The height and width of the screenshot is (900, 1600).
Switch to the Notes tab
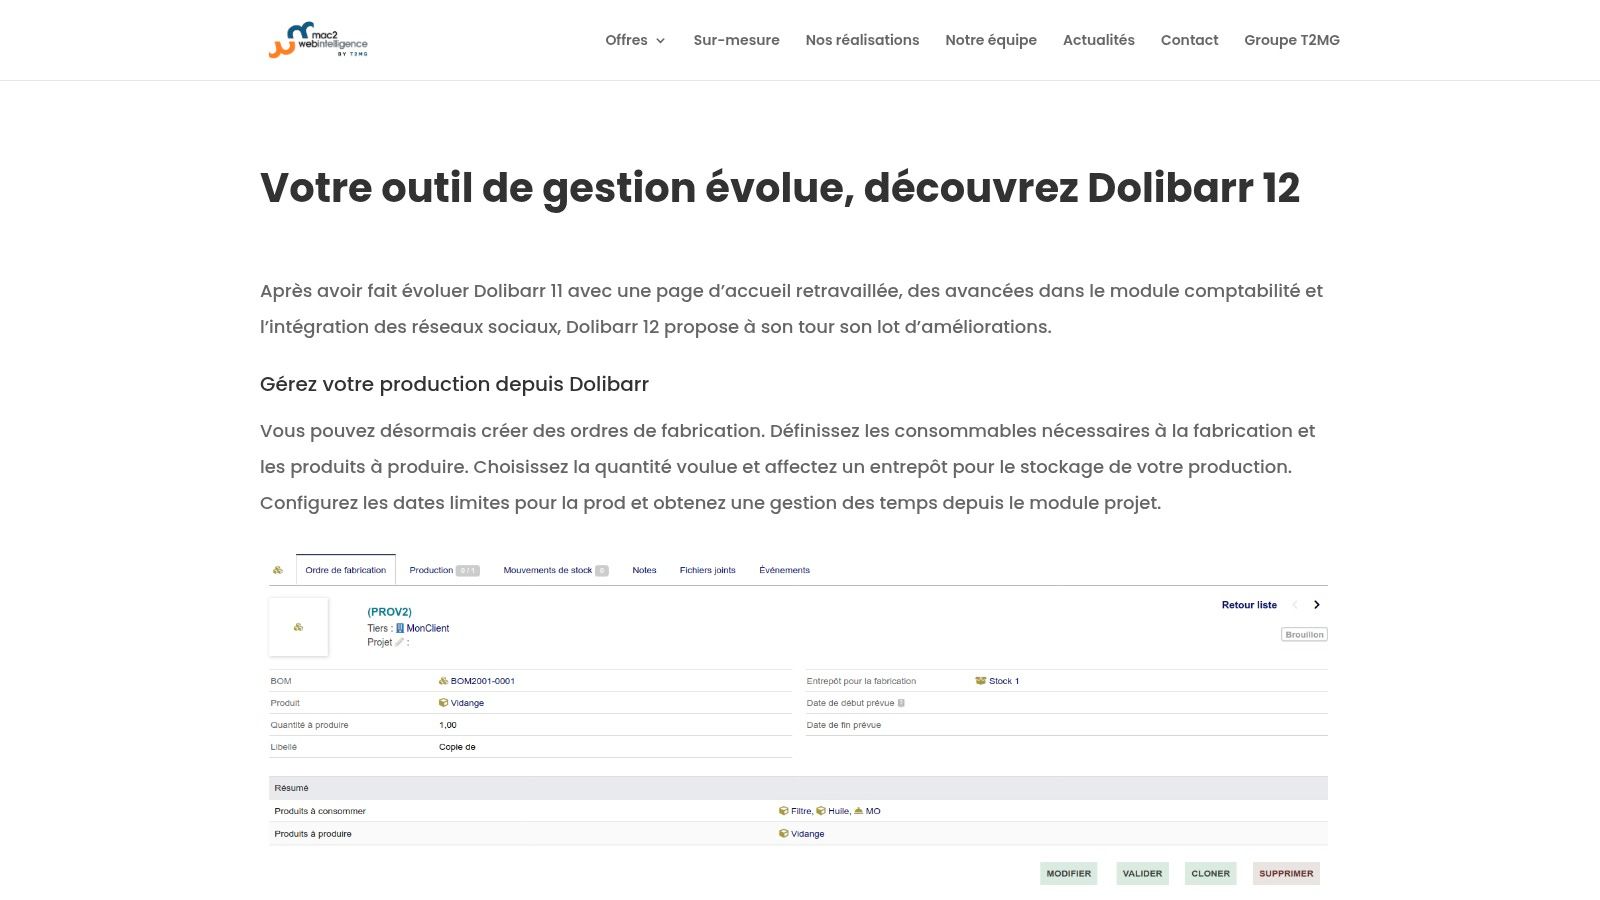(644, 570)
